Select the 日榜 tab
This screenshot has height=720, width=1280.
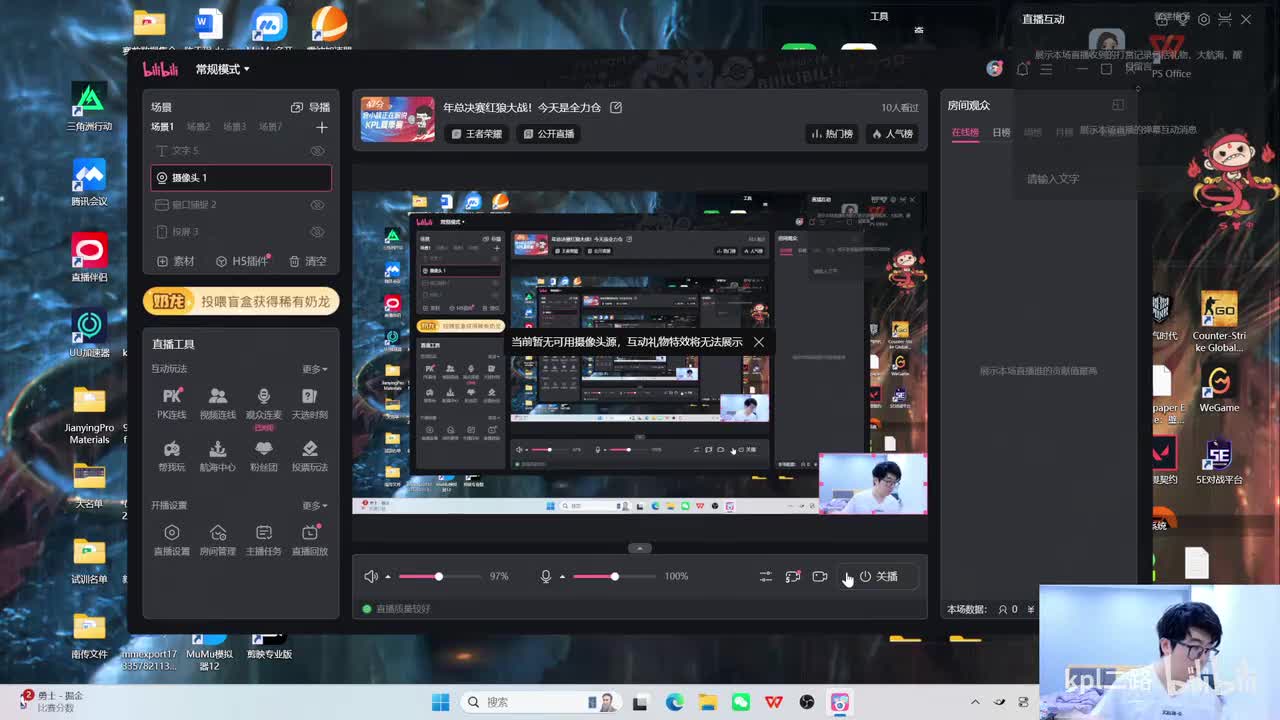click(1001, 132)
